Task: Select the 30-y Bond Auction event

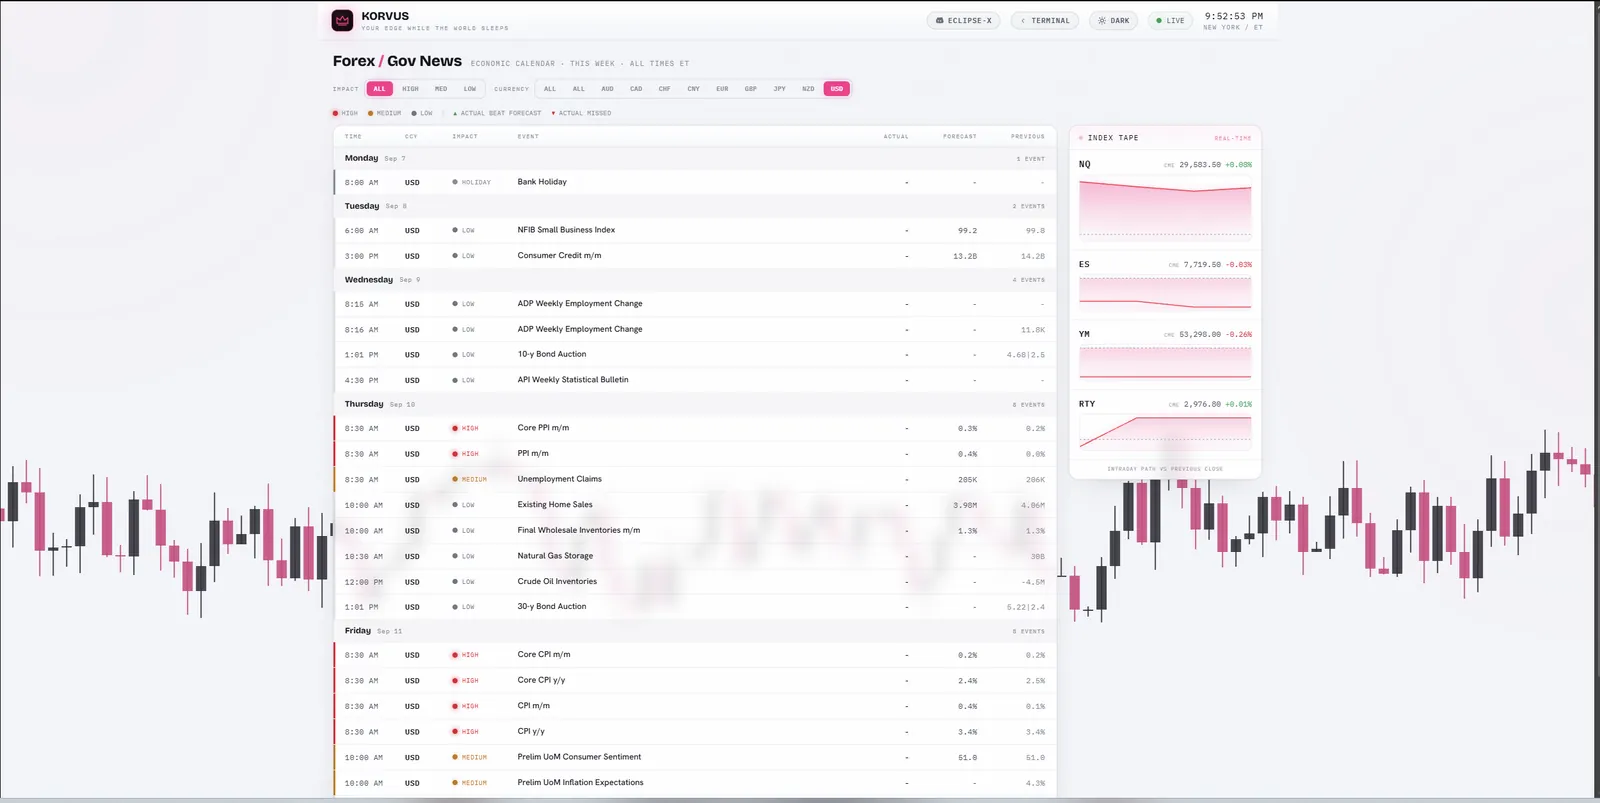Action: 695,607
